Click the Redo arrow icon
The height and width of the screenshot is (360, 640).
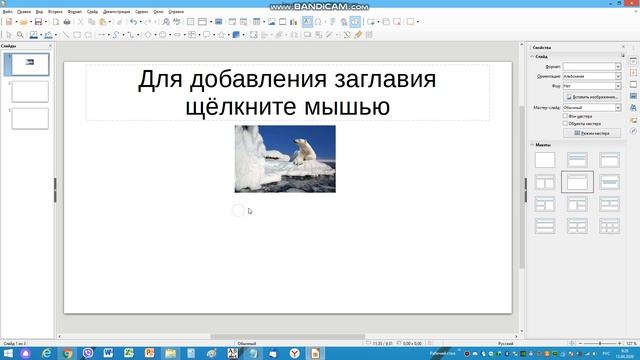pyautogui.click(x=148, y=22)
